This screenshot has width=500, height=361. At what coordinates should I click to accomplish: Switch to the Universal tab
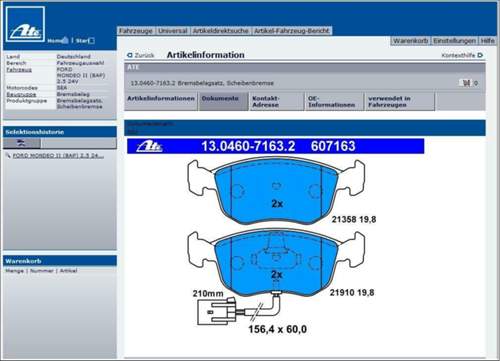173,31
